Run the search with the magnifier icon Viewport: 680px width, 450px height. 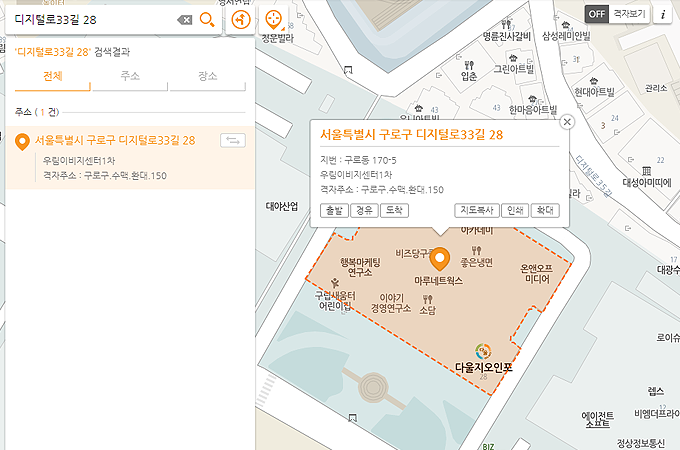pos(207,20)
